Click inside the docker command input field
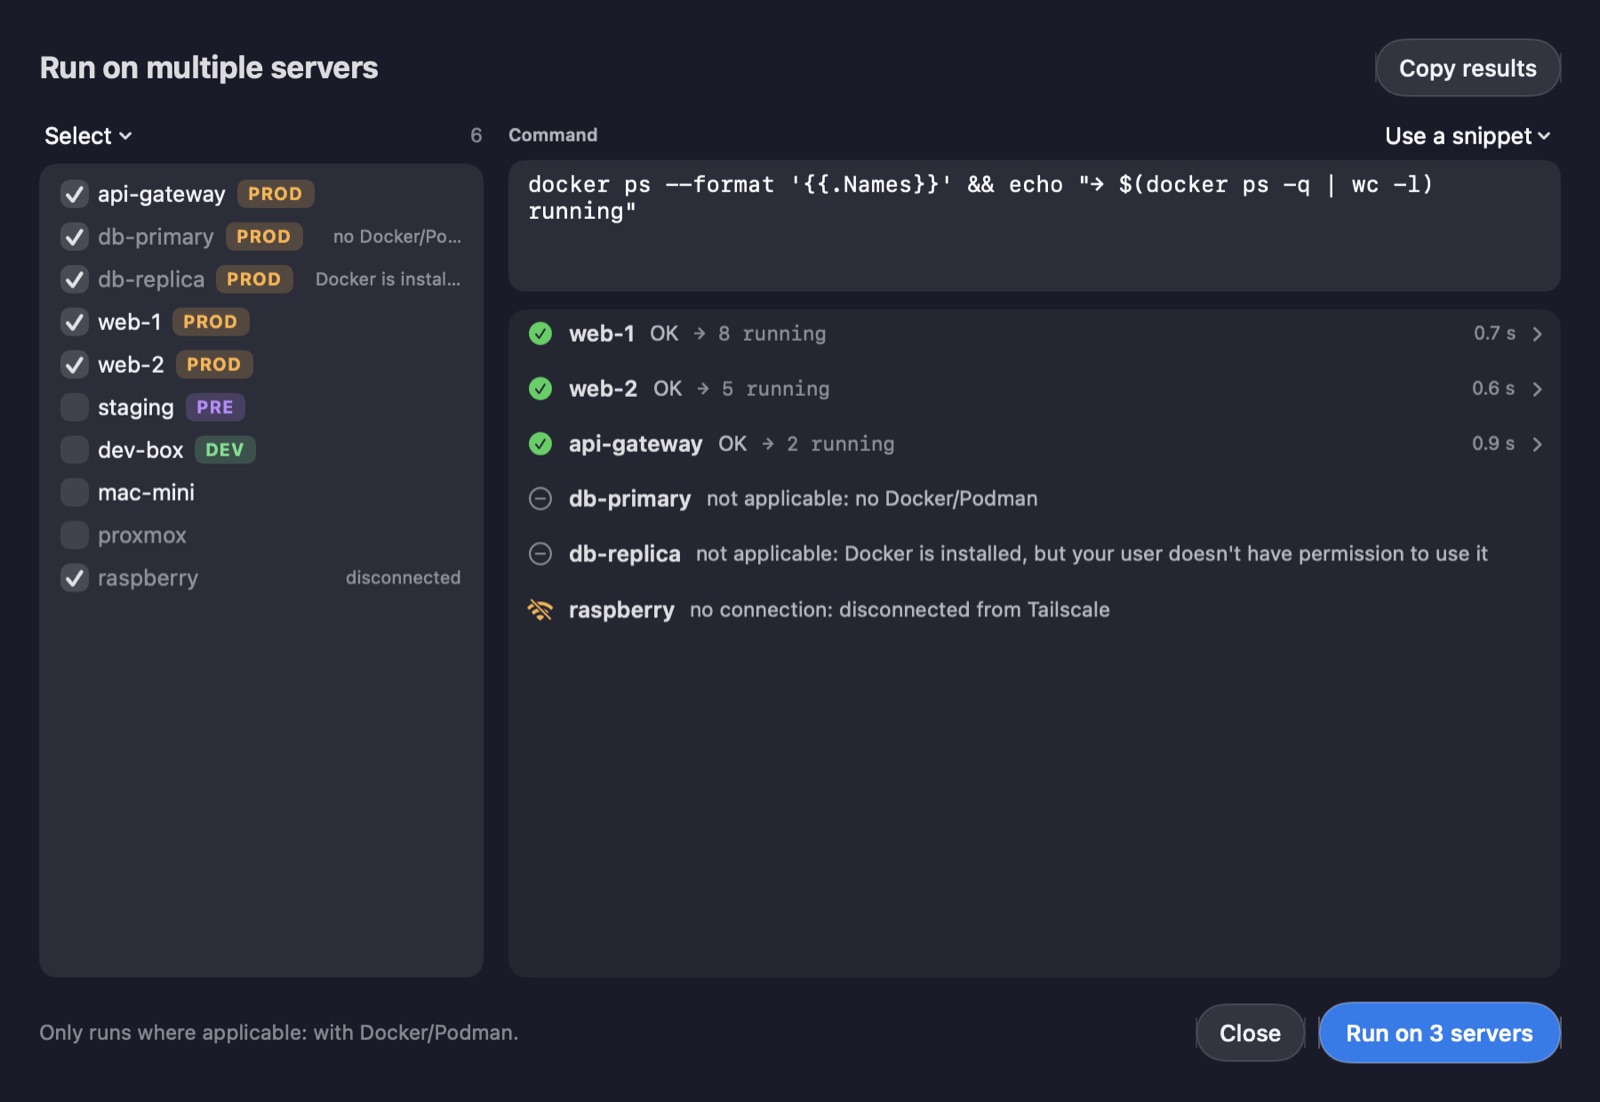This screenshot has height=1102, width=1600. [1034, 226]
